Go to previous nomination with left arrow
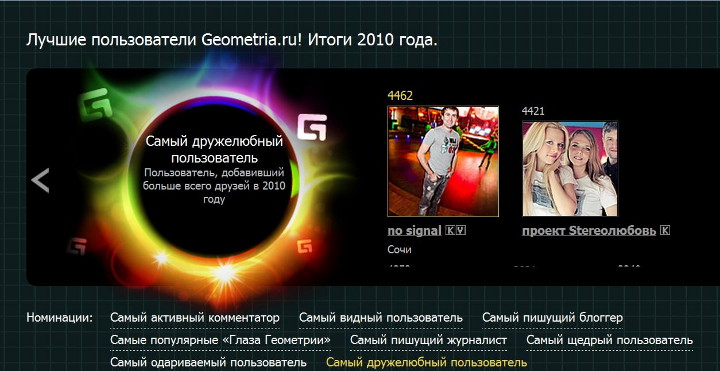 click(40, 180)
